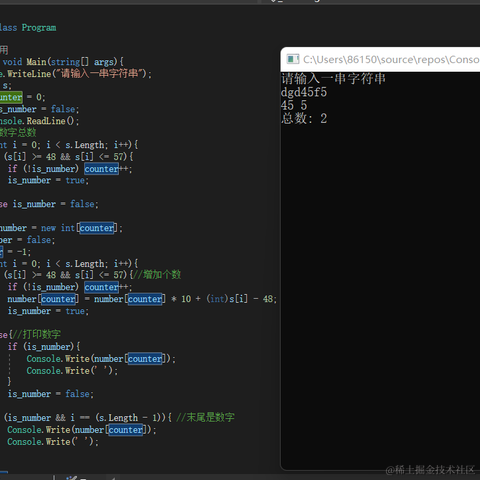Click the console output line "45 5"
Viewport: 480px width, 480px height.
click(x=294, y=105)
